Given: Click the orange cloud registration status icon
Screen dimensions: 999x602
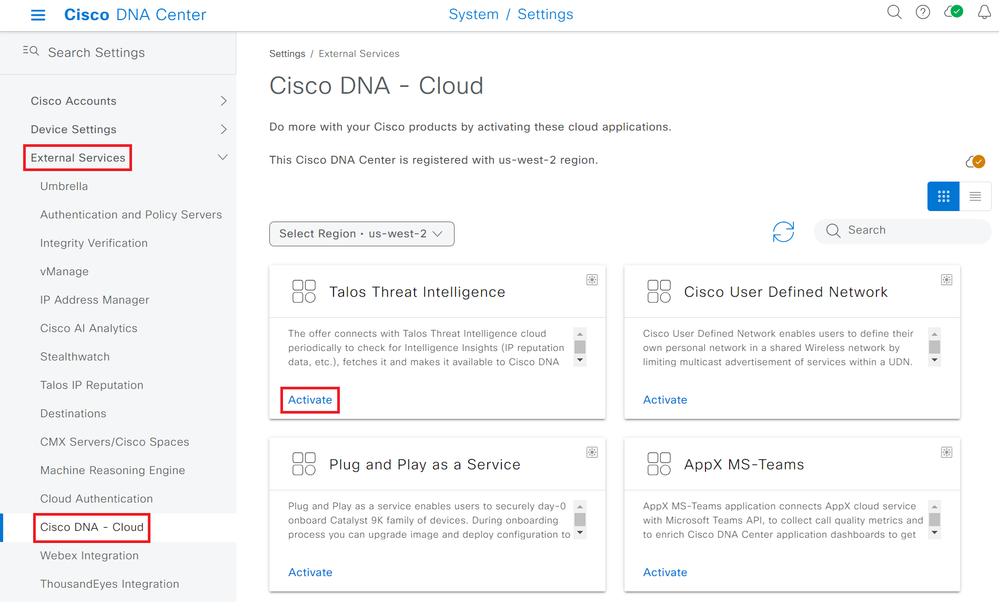Looking at the screenshot, I should (975, 162).
